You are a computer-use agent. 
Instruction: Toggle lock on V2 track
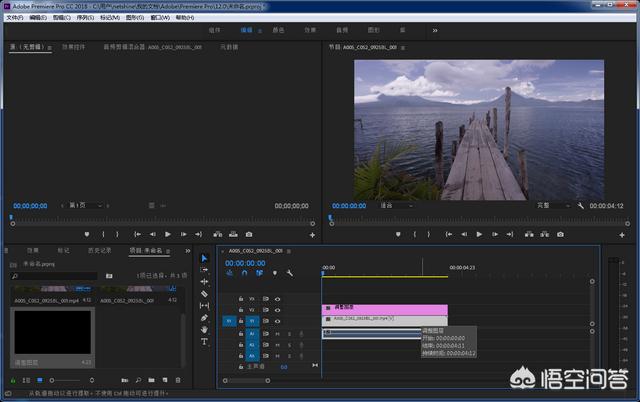point(241,310)
